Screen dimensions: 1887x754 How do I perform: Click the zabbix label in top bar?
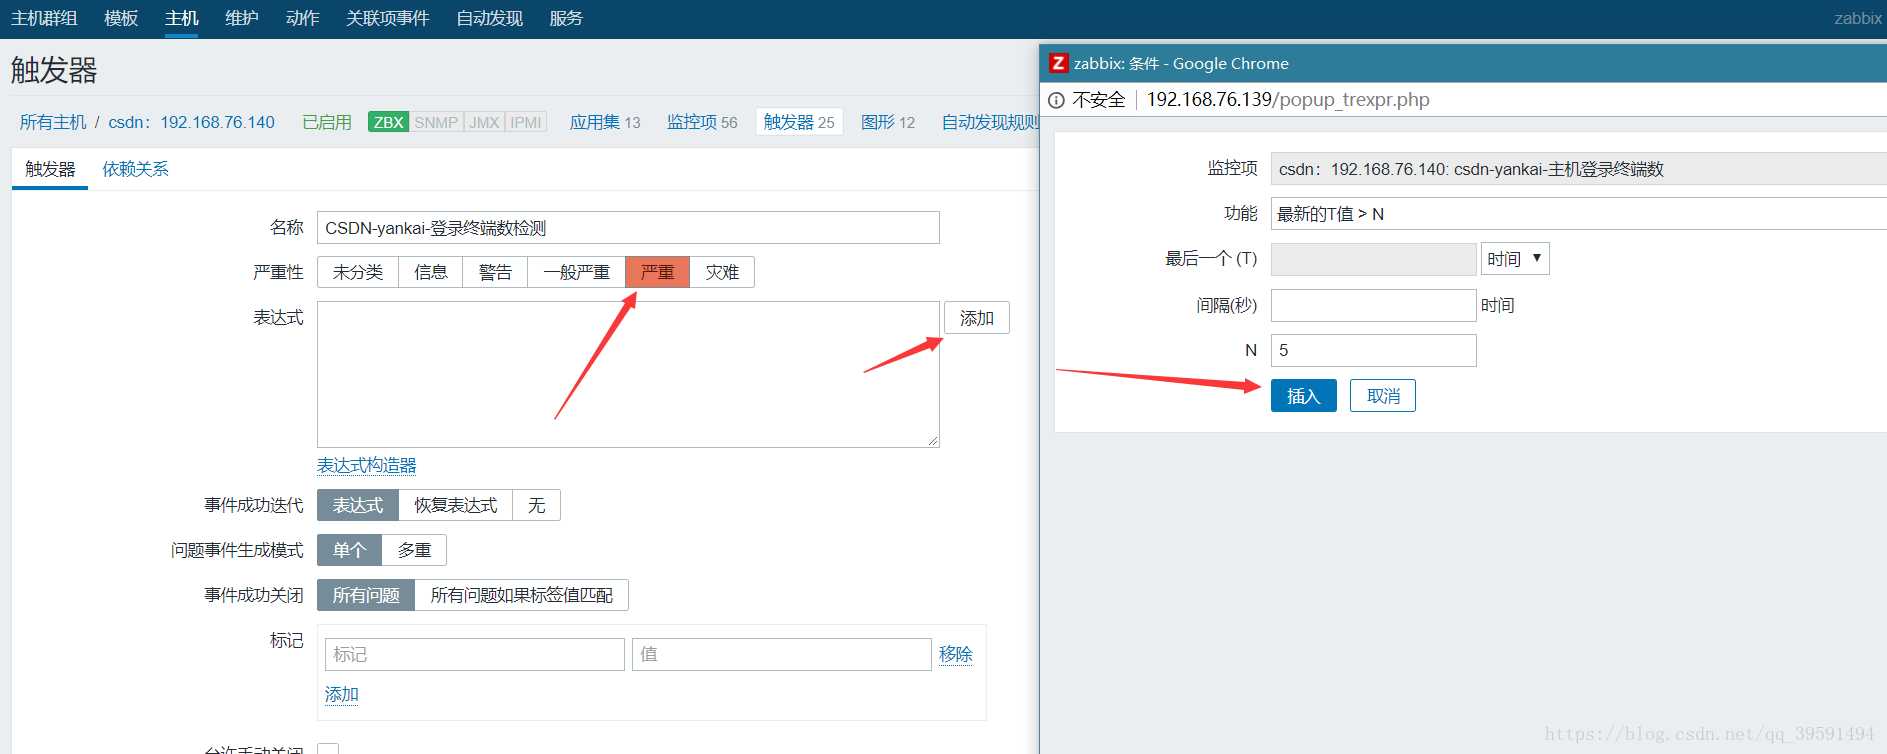tap(1858, 18)
